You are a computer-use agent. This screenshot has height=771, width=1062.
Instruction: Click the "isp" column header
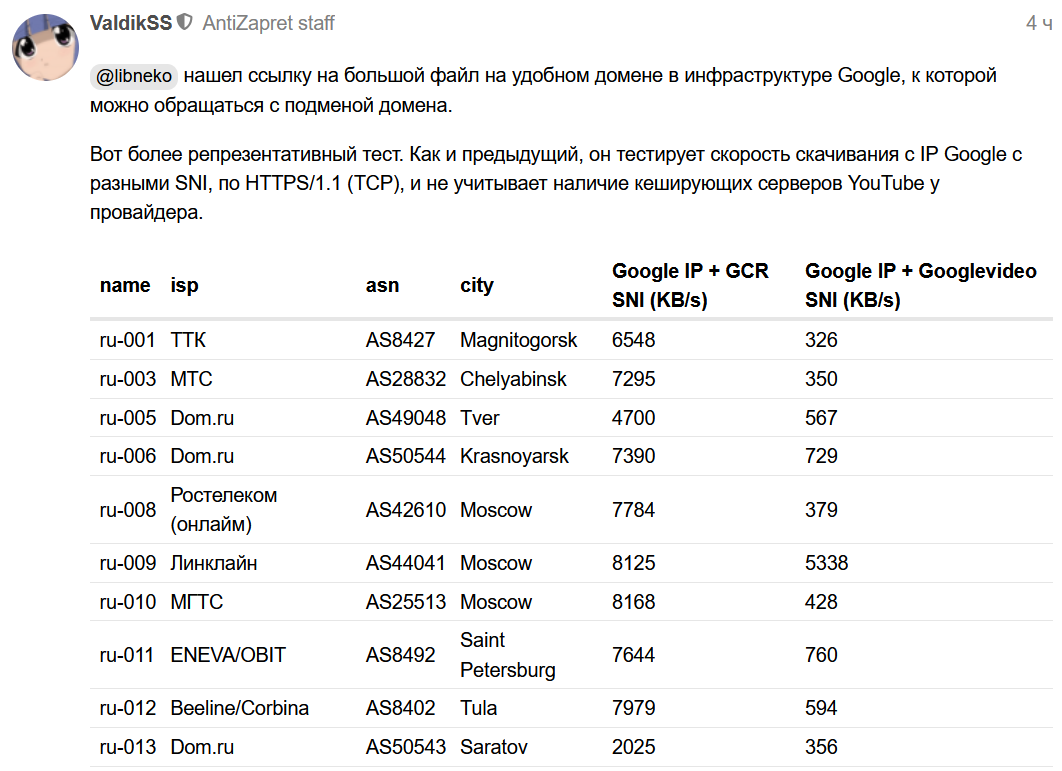185,286
